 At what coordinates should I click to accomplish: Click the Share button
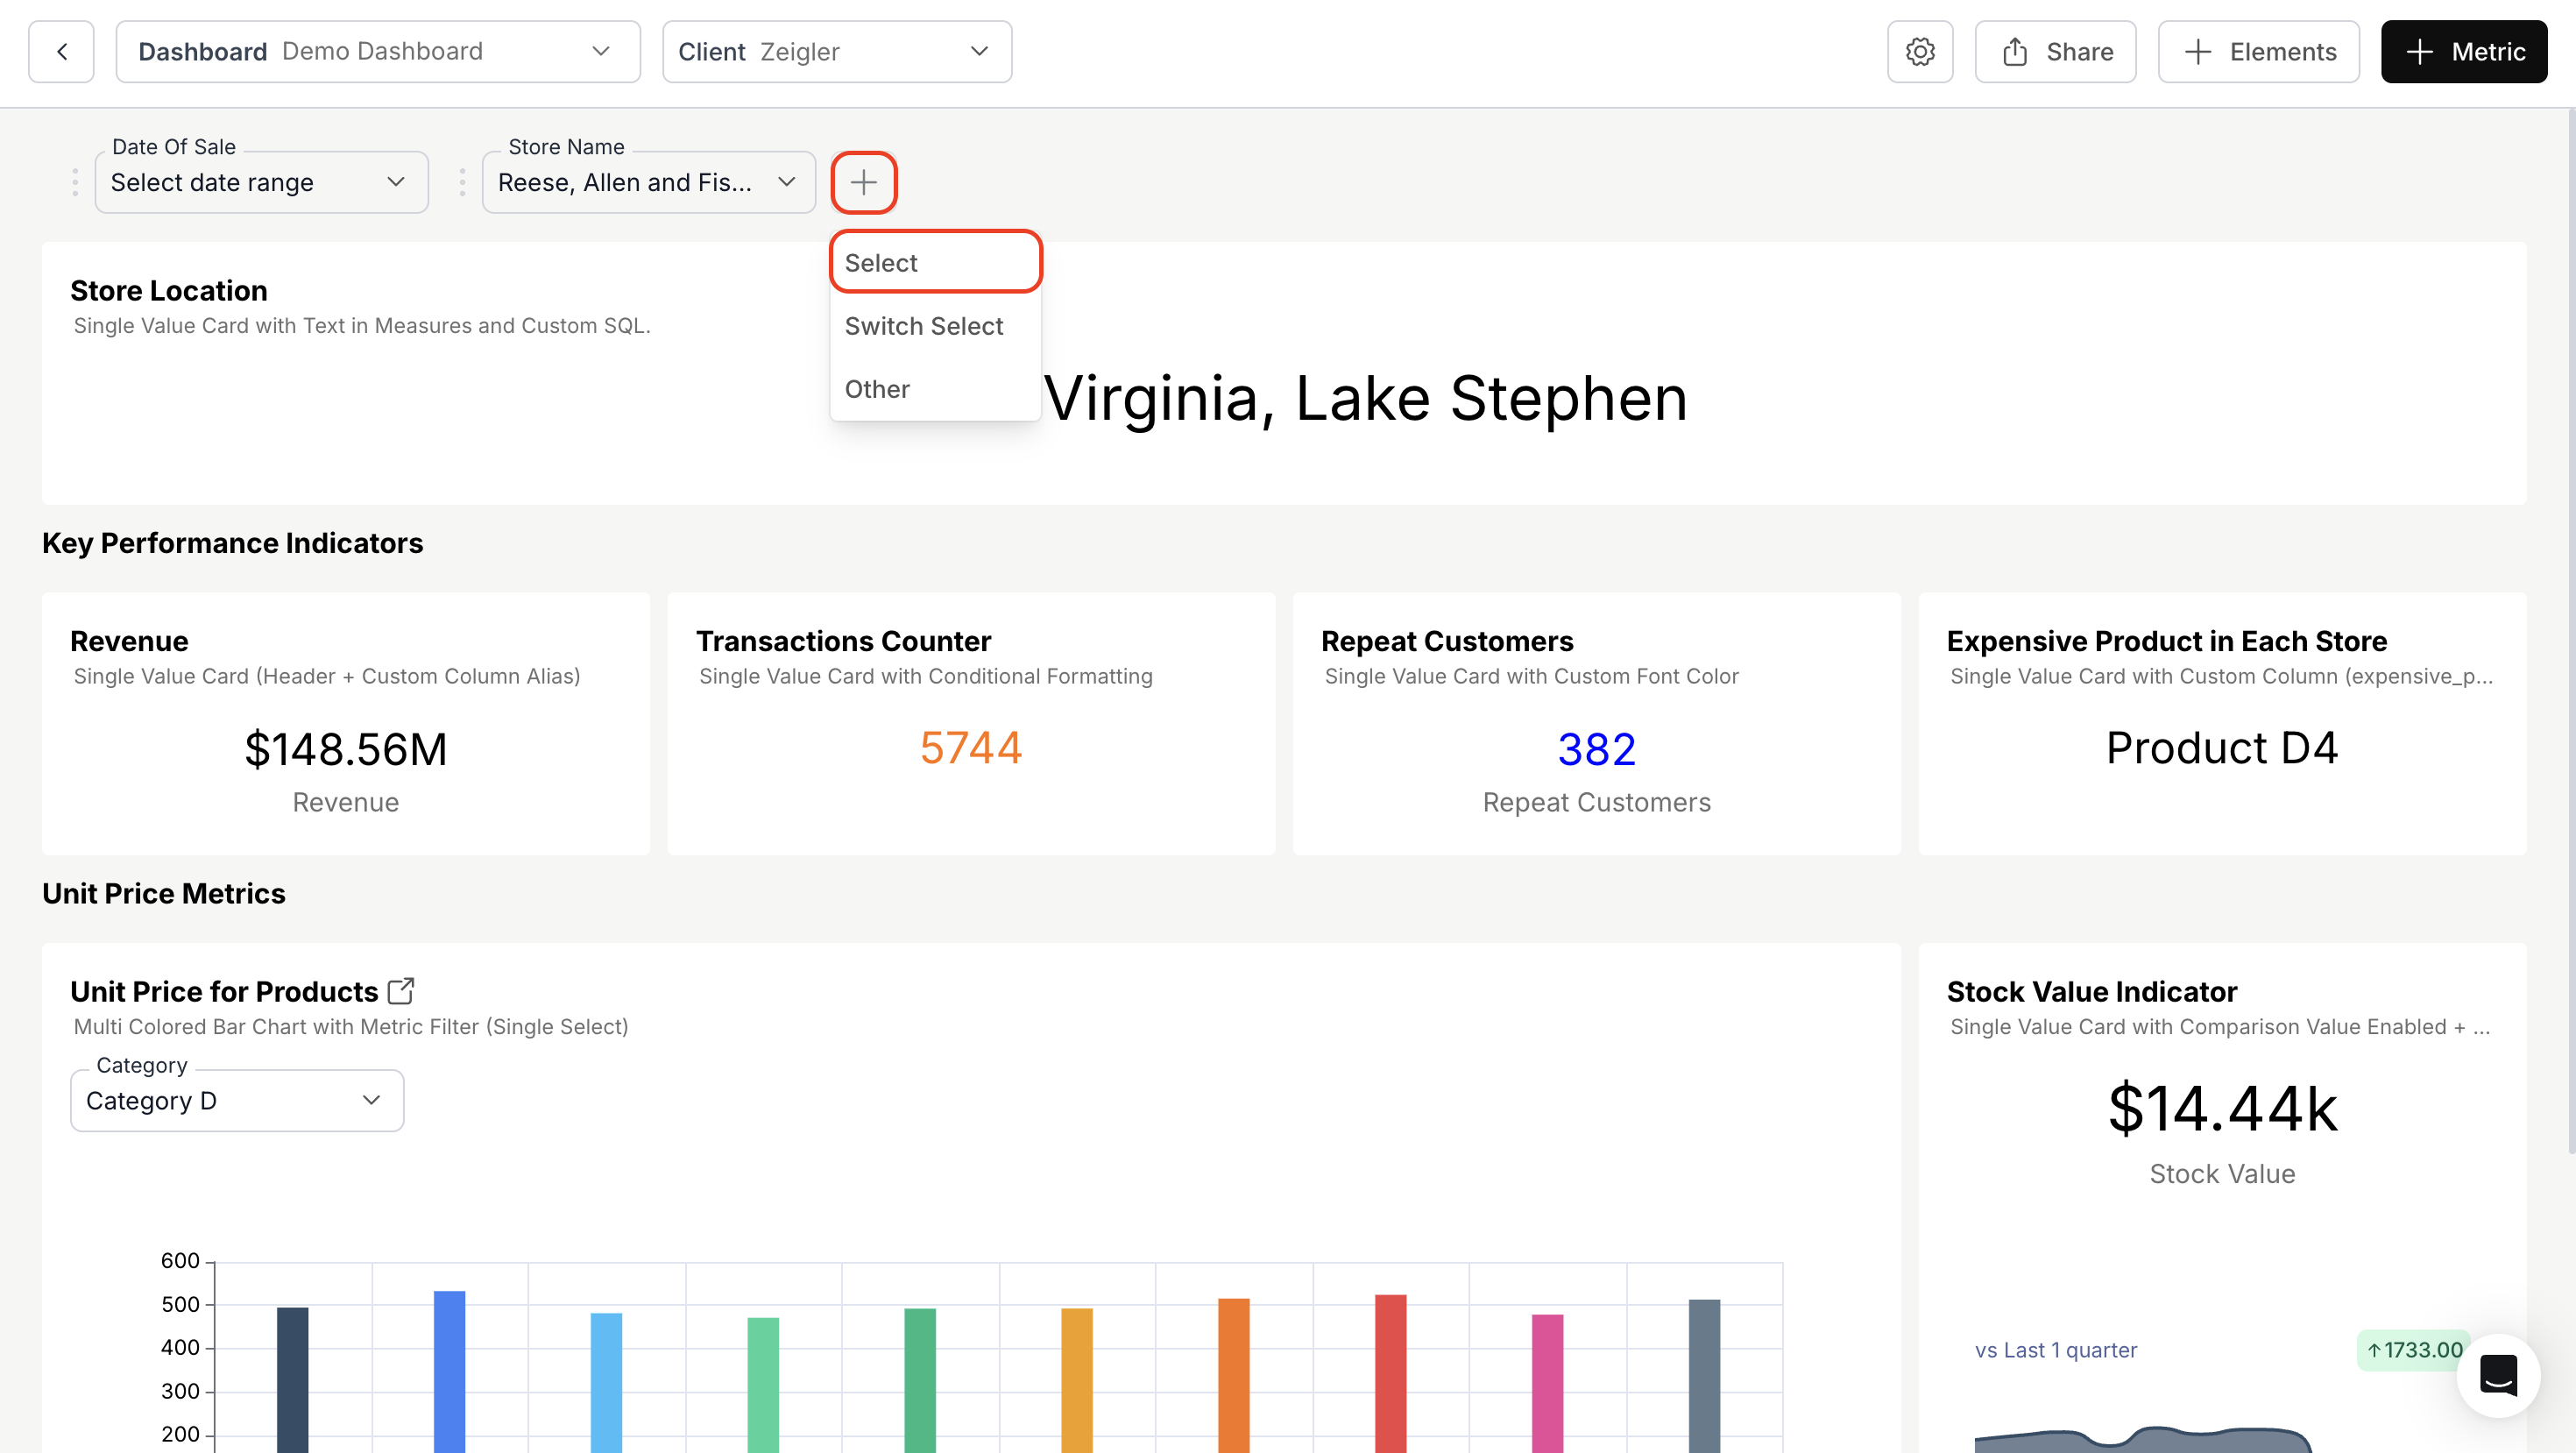coord(2056,52)
